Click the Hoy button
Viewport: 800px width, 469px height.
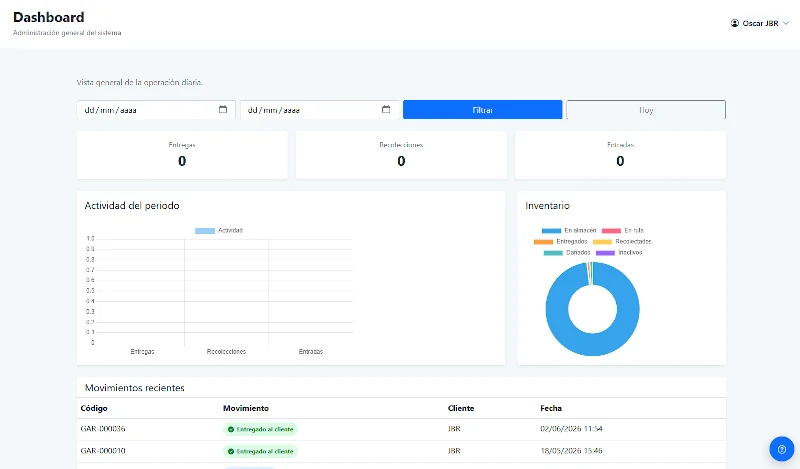pyautogui.click(x=646, y=110)
